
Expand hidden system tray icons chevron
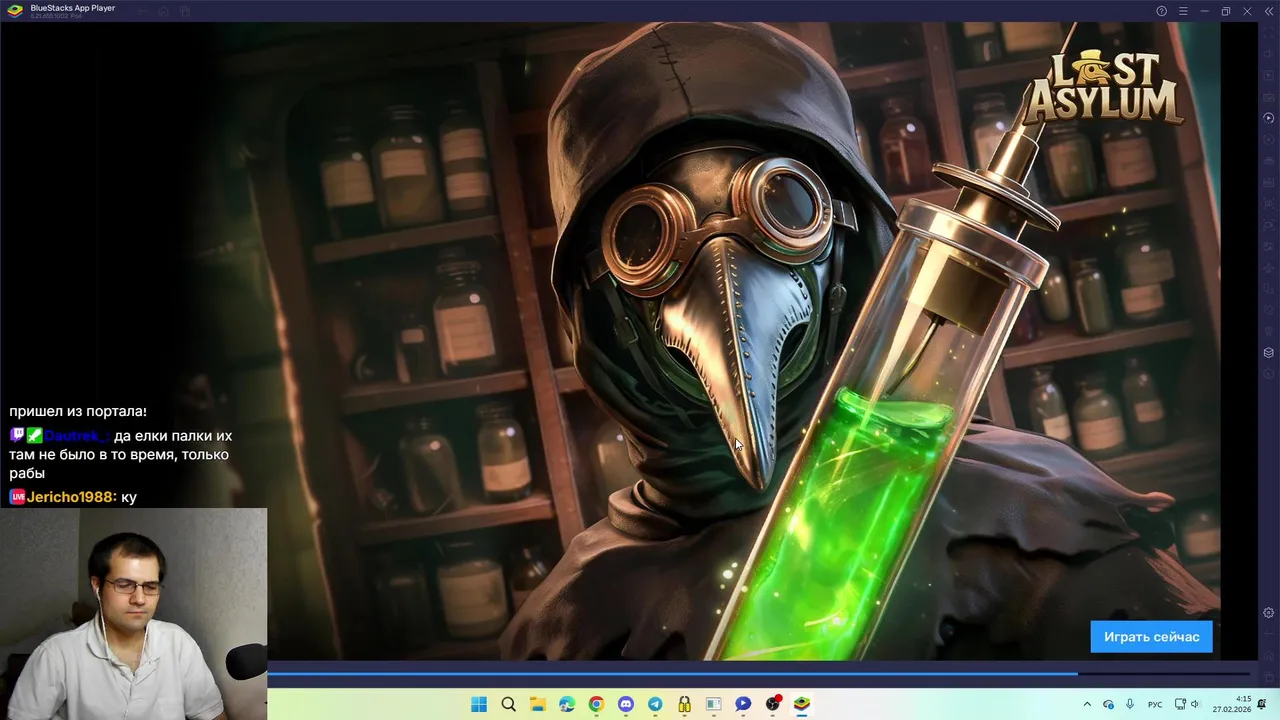pos(1087,704)
